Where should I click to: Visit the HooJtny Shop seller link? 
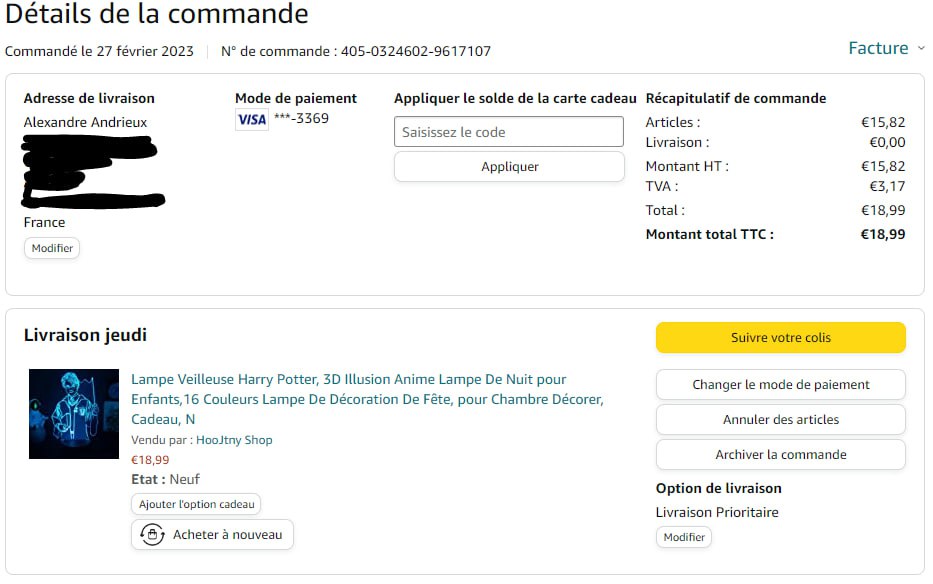coord(234,440)
